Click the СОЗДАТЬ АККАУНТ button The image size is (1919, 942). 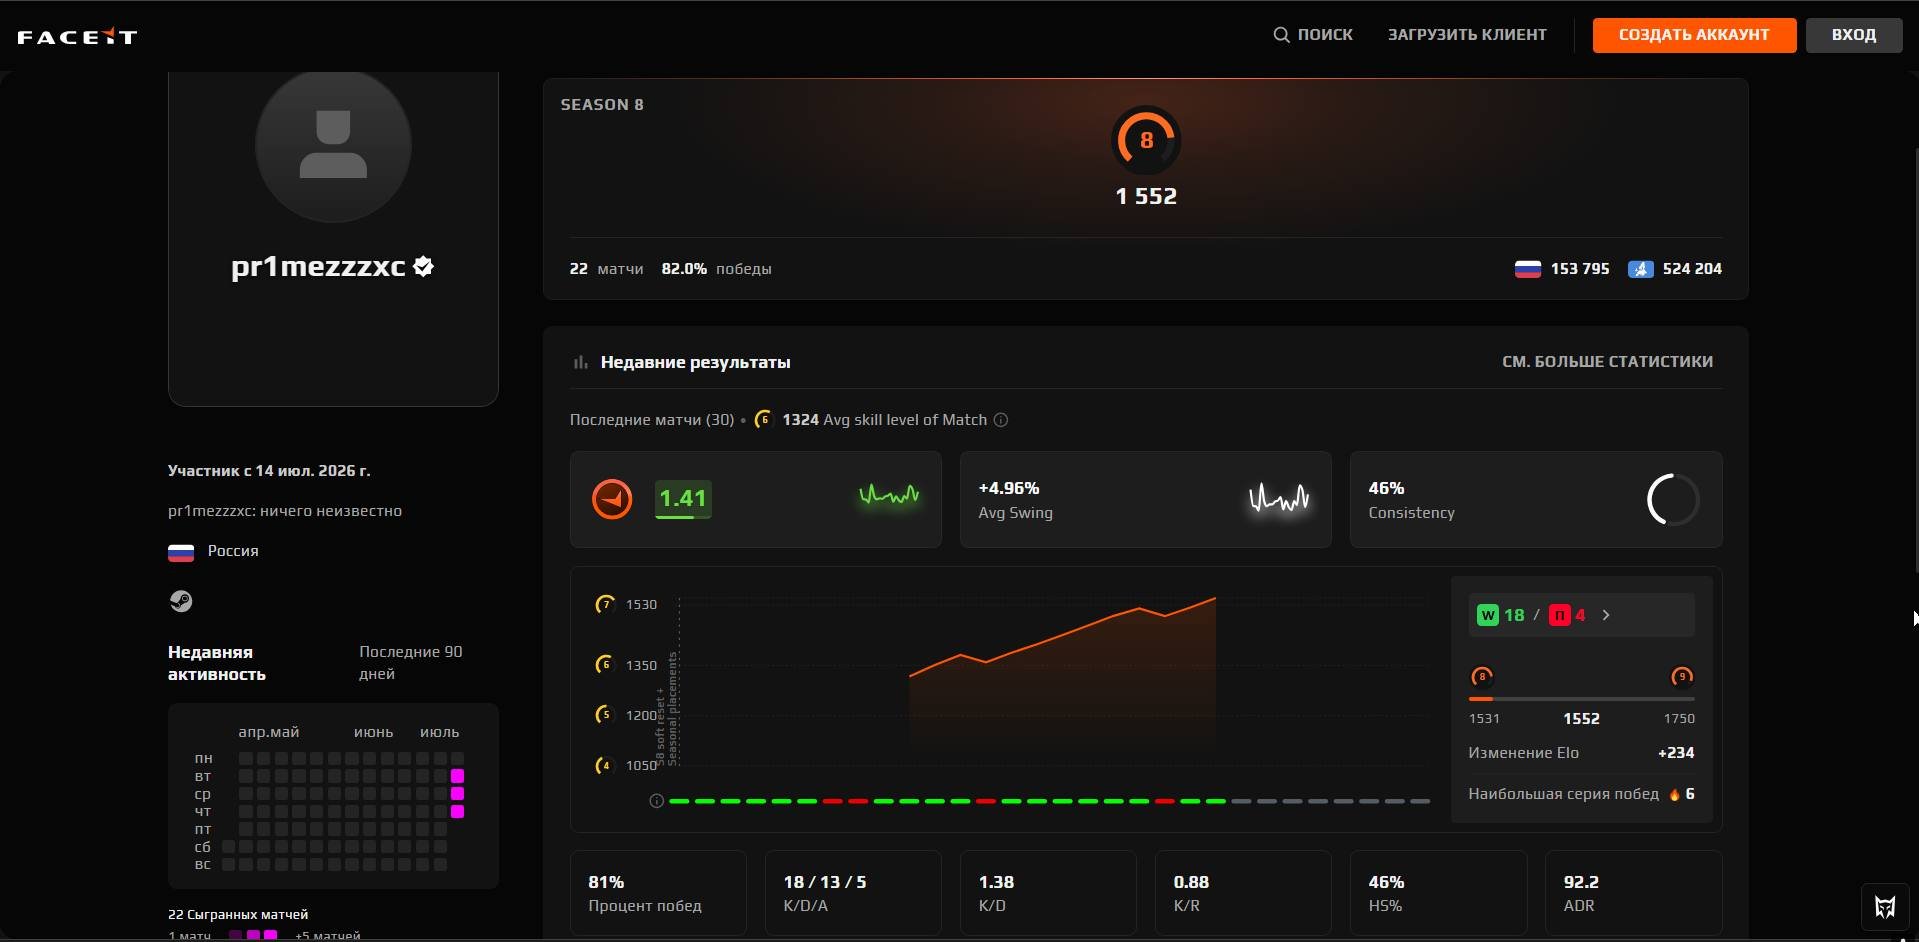1694,35
